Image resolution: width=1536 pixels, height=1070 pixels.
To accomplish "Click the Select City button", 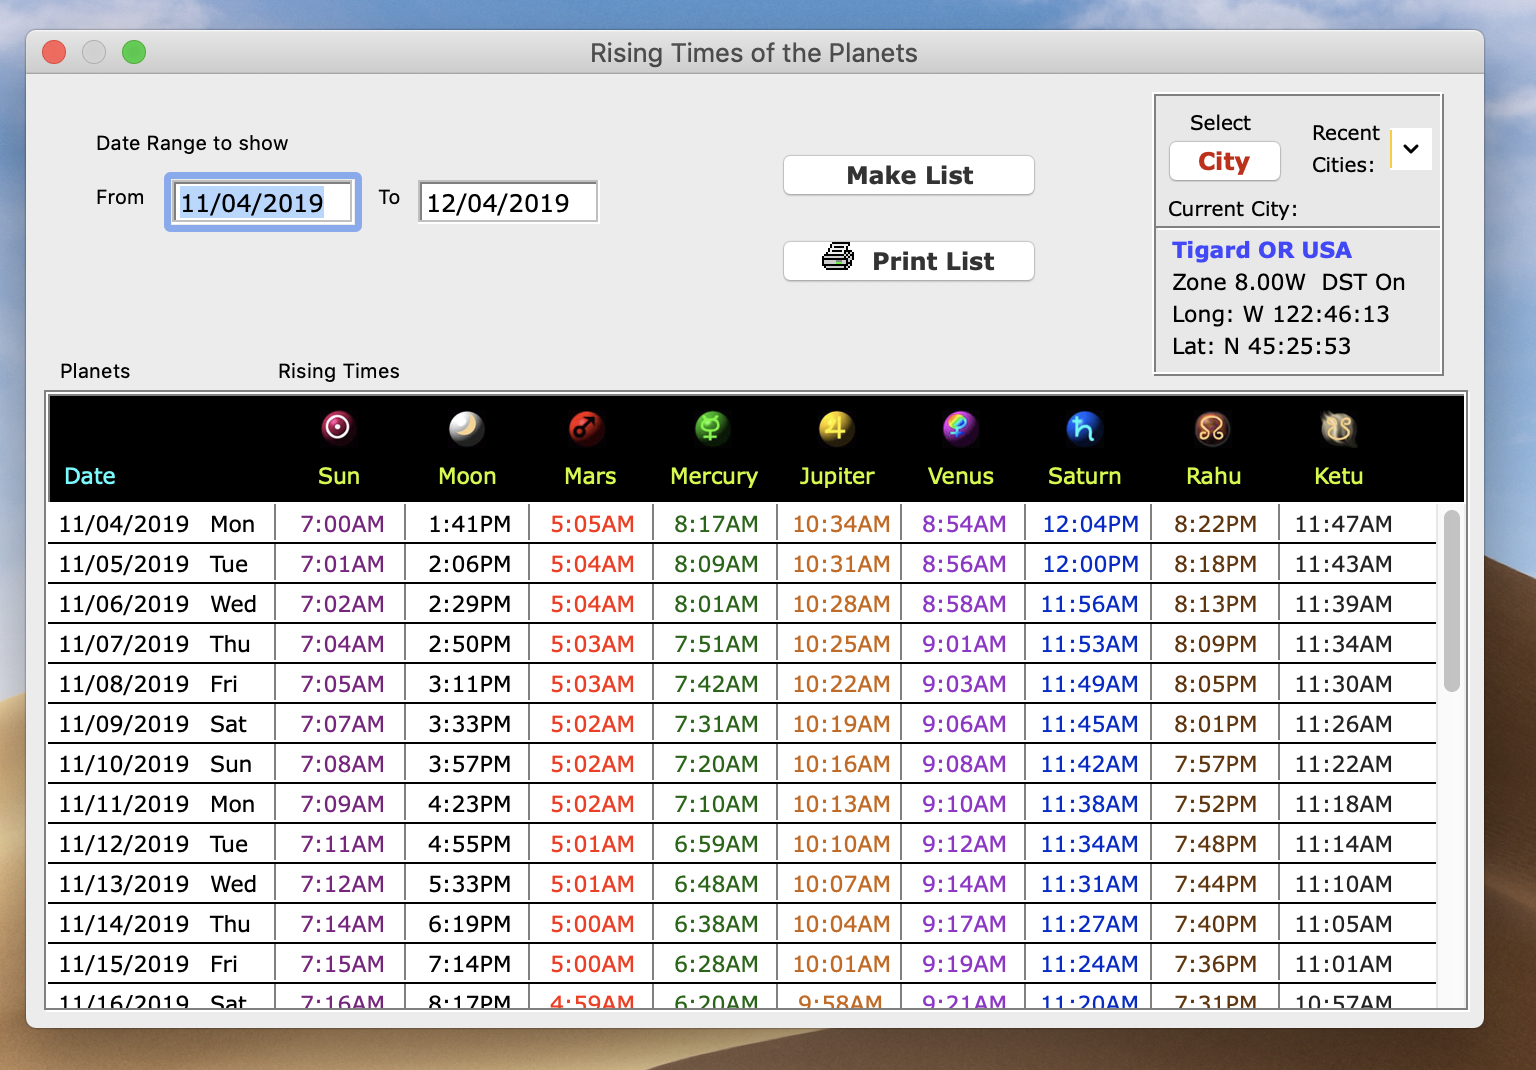I will [x=1224, y=161].
